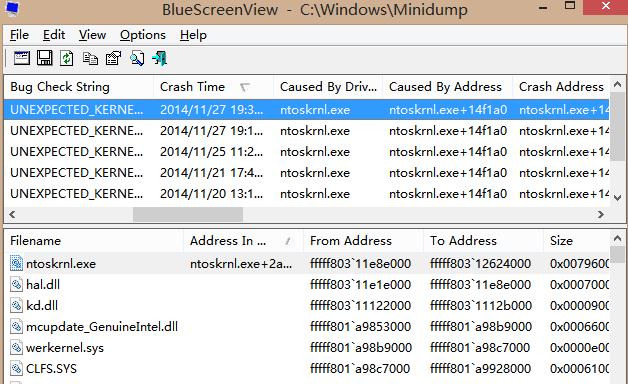The image size is (628, 384).
Task: Sort by Address In Stack column header
Action: click(243, 241)
